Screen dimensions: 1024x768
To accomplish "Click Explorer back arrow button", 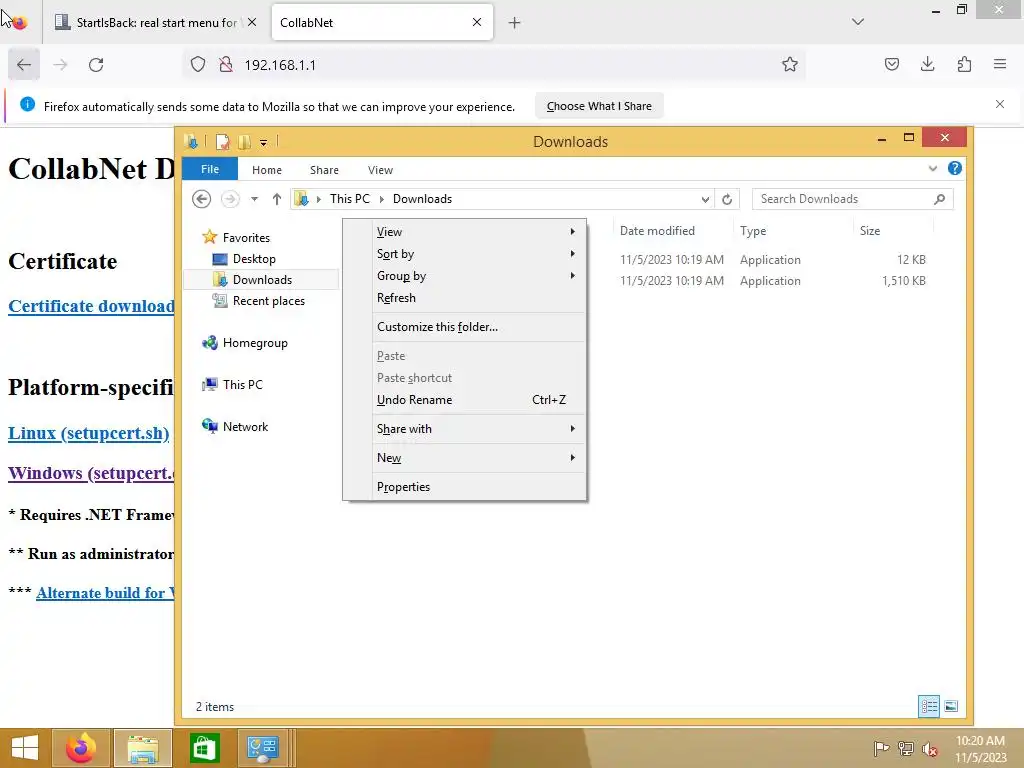I will 202,199.
